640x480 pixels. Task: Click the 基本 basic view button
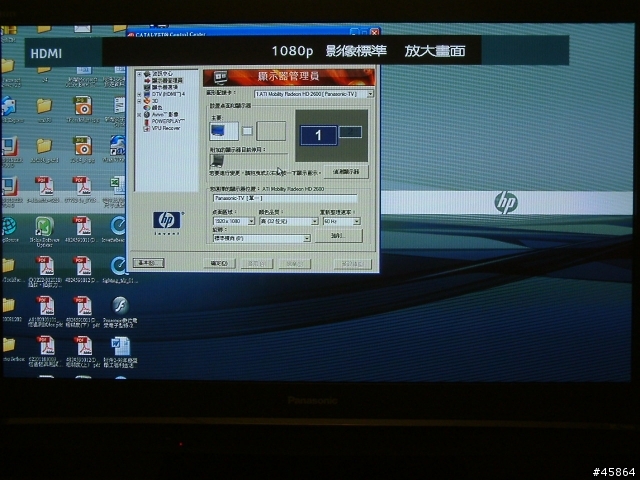coord(149,263)
